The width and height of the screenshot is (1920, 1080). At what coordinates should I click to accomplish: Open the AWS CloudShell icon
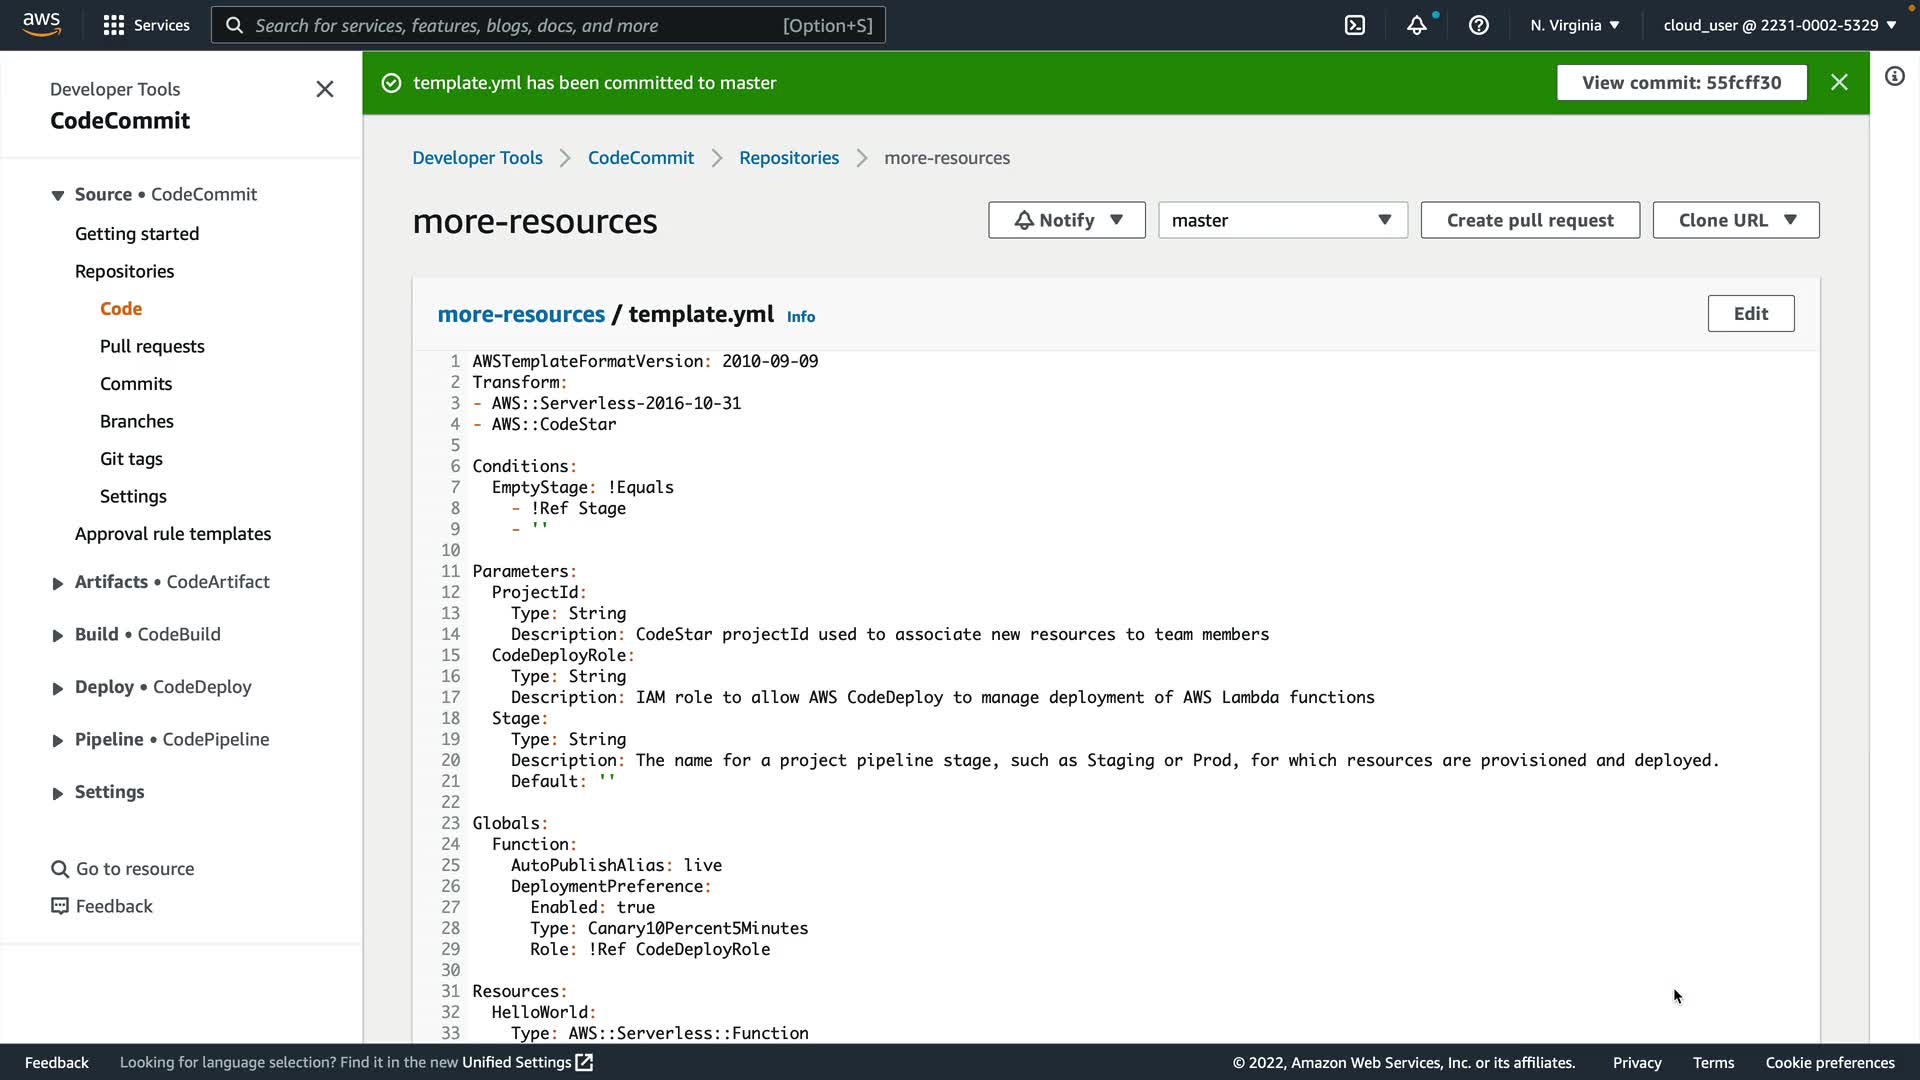click(x=1355, y=25)
